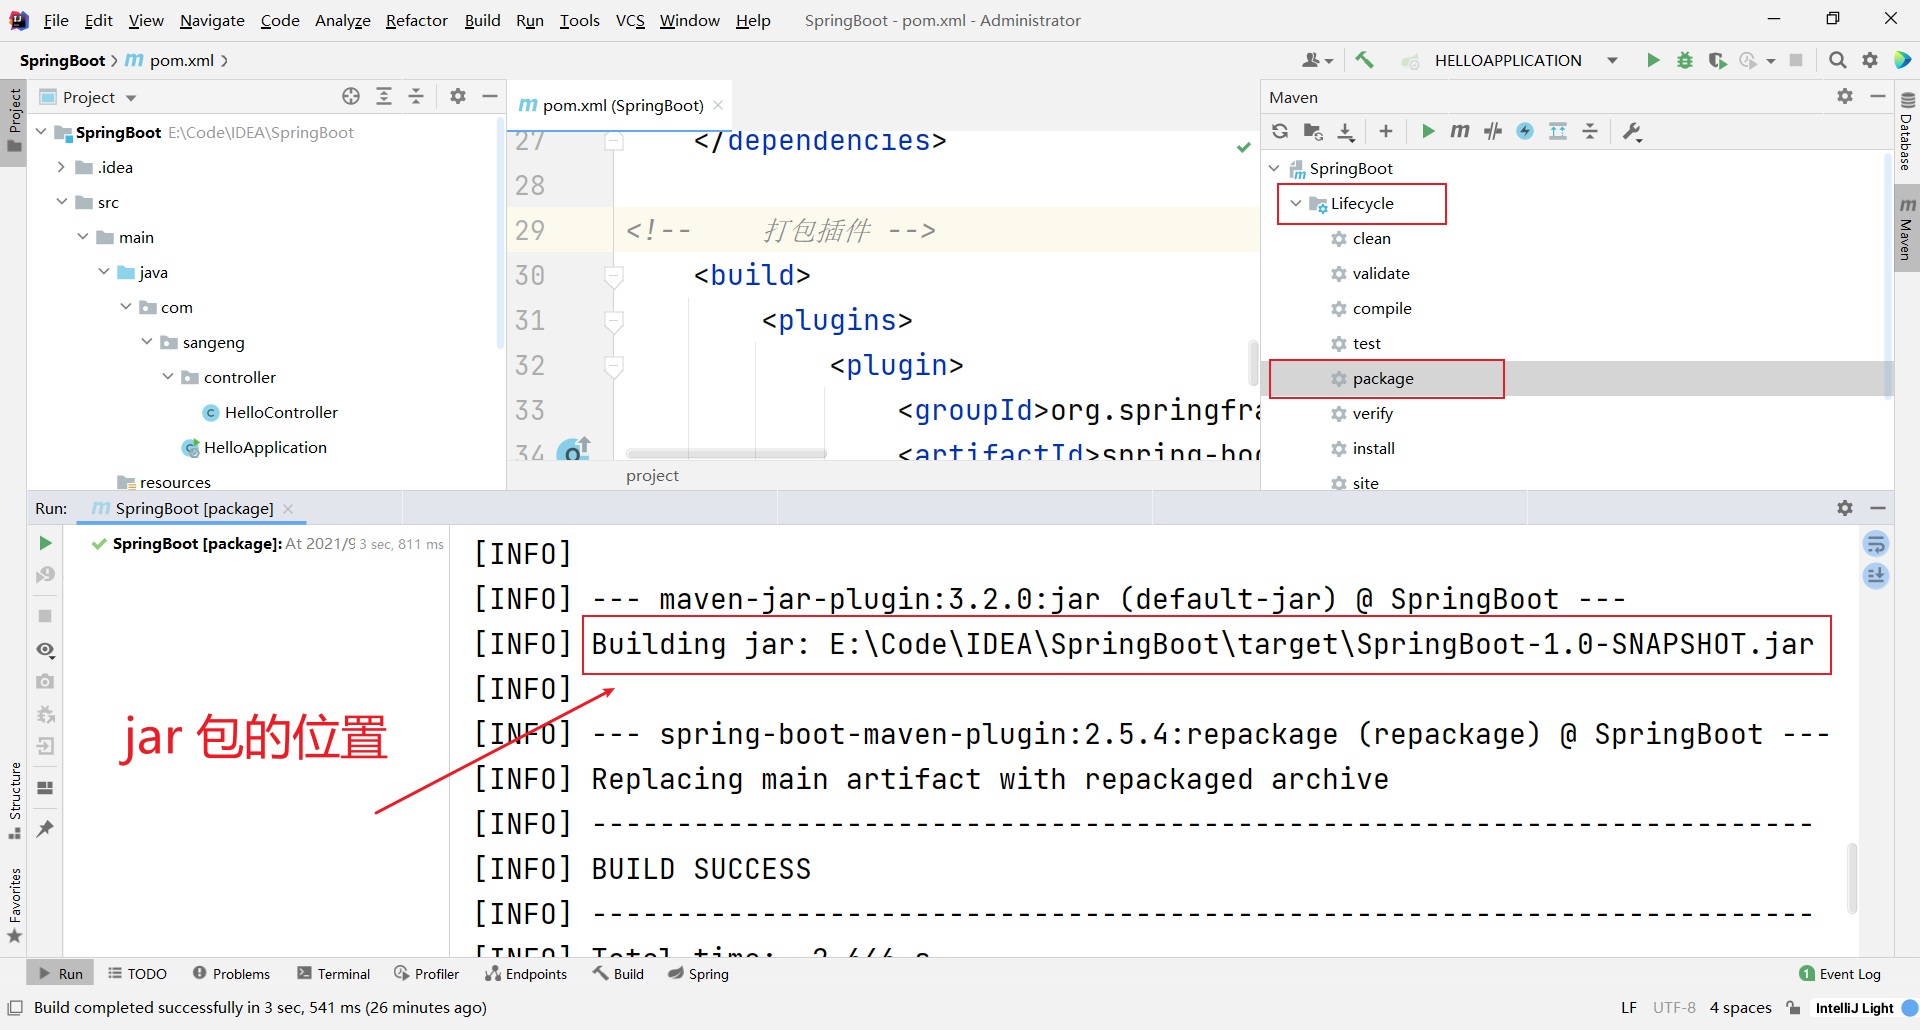Rerun the SpringBoot package build

click(43, 543)
